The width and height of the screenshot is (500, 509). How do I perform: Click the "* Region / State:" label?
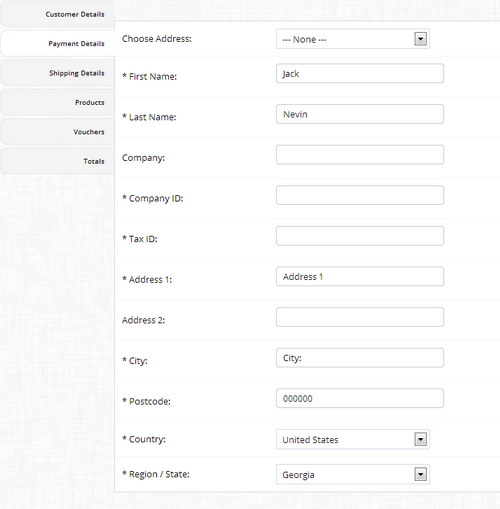coord(156,474)
